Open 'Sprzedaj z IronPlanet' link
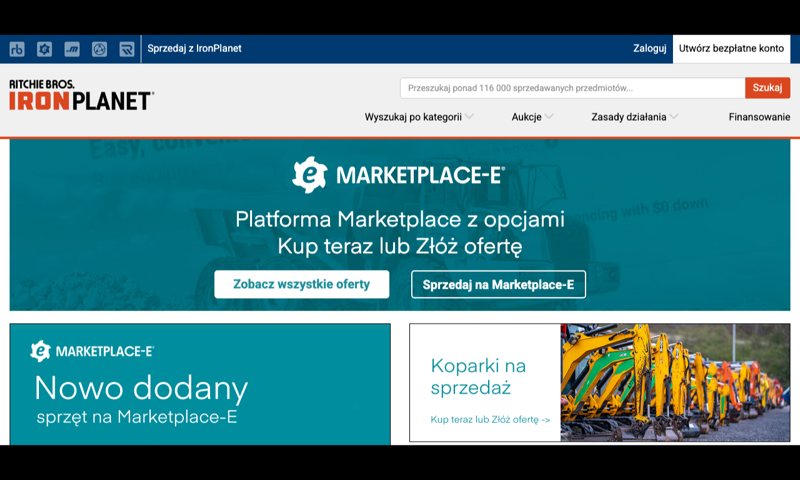Viewport: 800px width, 480px height. pyautogui.click(x=194, y=48)
